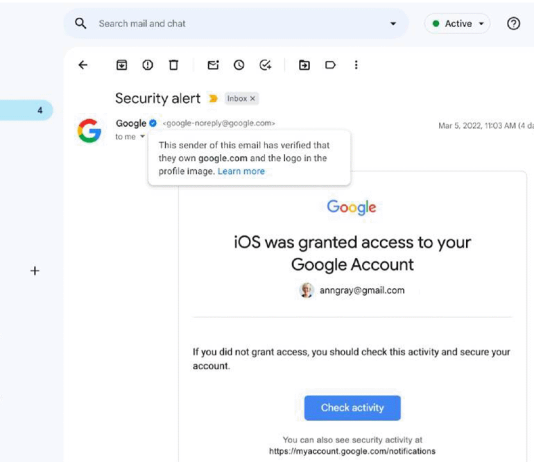The height and width of the screenshot is (462, 534).
Task: Open the Move to folder icon
Action: 304,65
